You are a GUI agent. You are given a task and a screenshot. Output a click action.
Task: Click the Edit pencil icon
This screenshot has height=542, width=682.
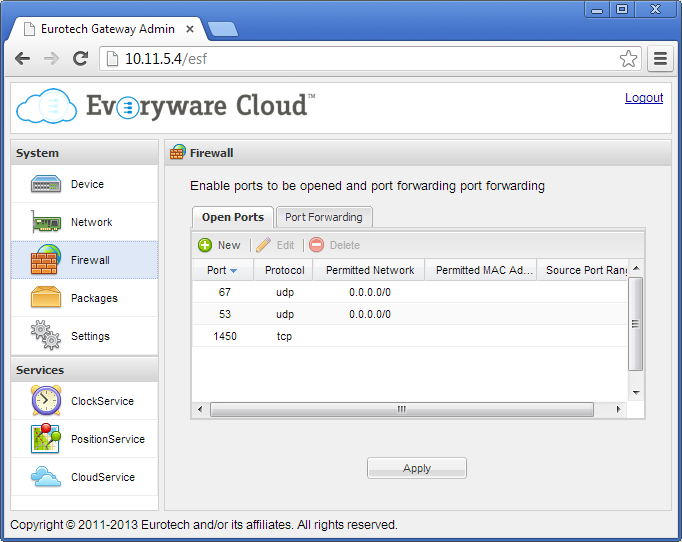(264, 245)
